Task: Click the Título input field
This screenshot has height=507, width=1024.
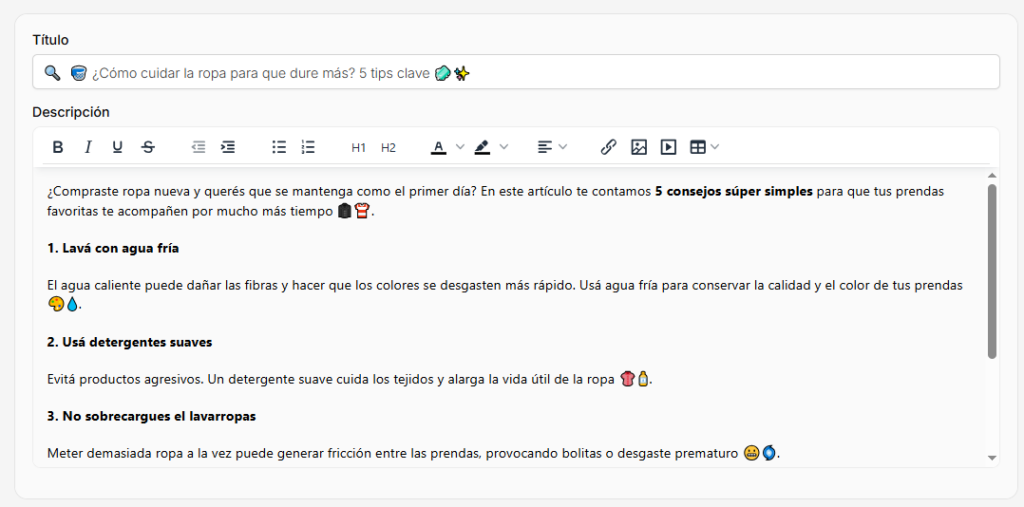Action: pos(516,73)
